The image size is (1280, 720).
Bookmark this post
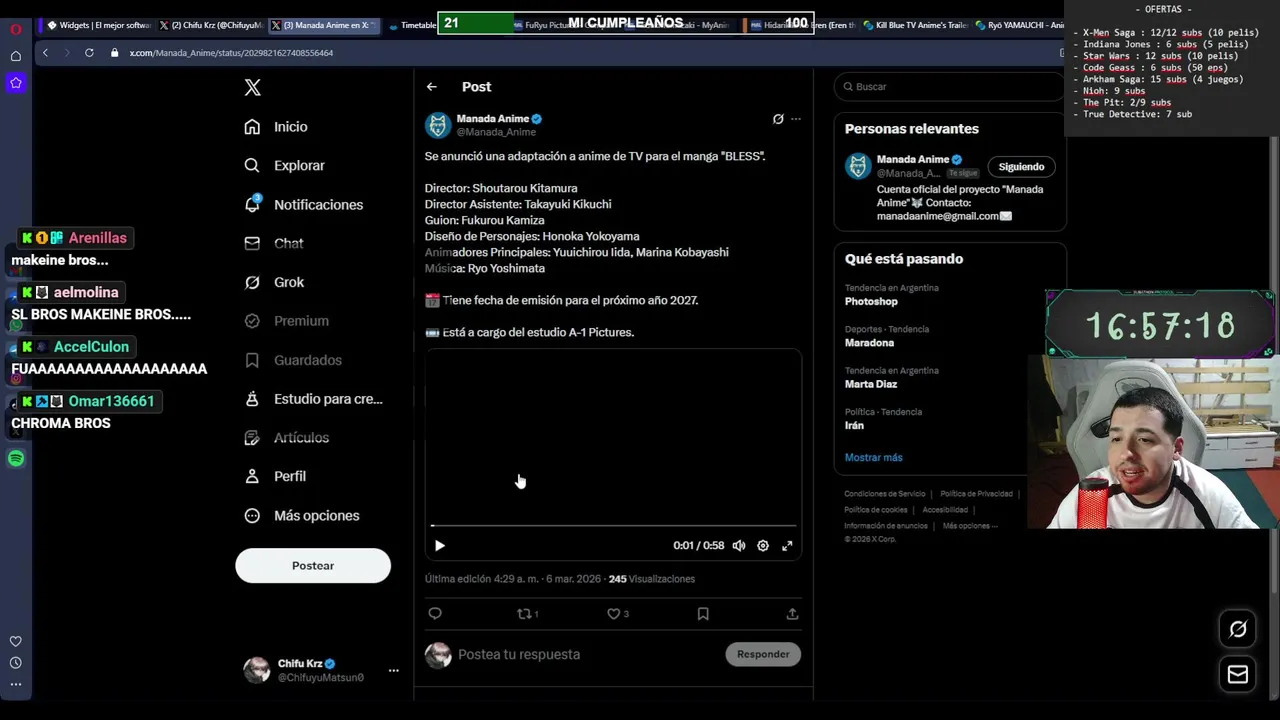point(703,614)
